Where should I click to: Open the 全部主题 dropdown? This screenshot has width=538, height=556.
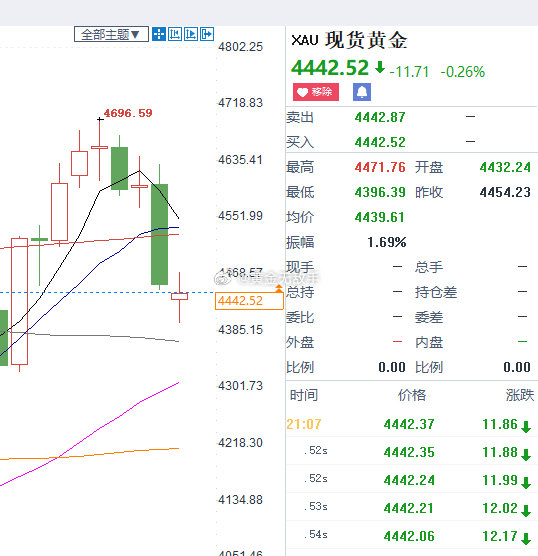[111, 34]
